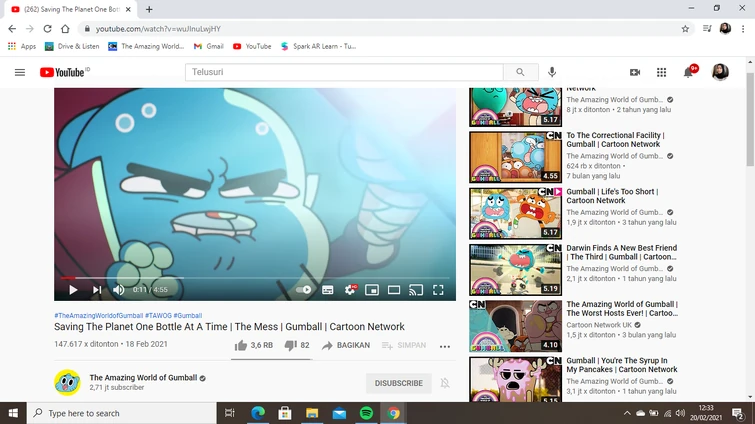
Task: Open YouTube apps grid
Action: click(x=662, y=72)
